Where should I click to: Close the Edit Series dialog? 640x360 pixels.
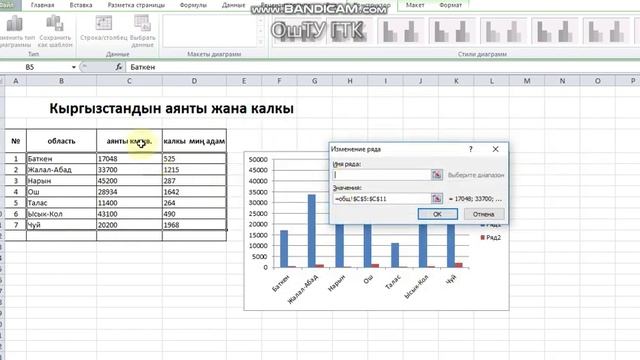pos(496,149)
